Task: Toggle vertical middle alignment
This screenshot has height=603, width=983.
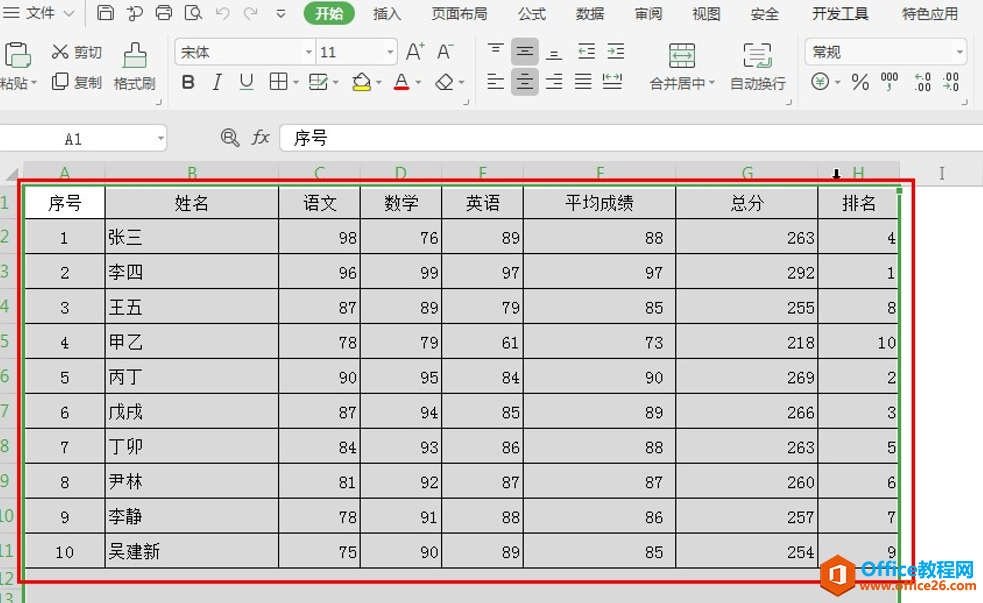Action: coord(525,51)
